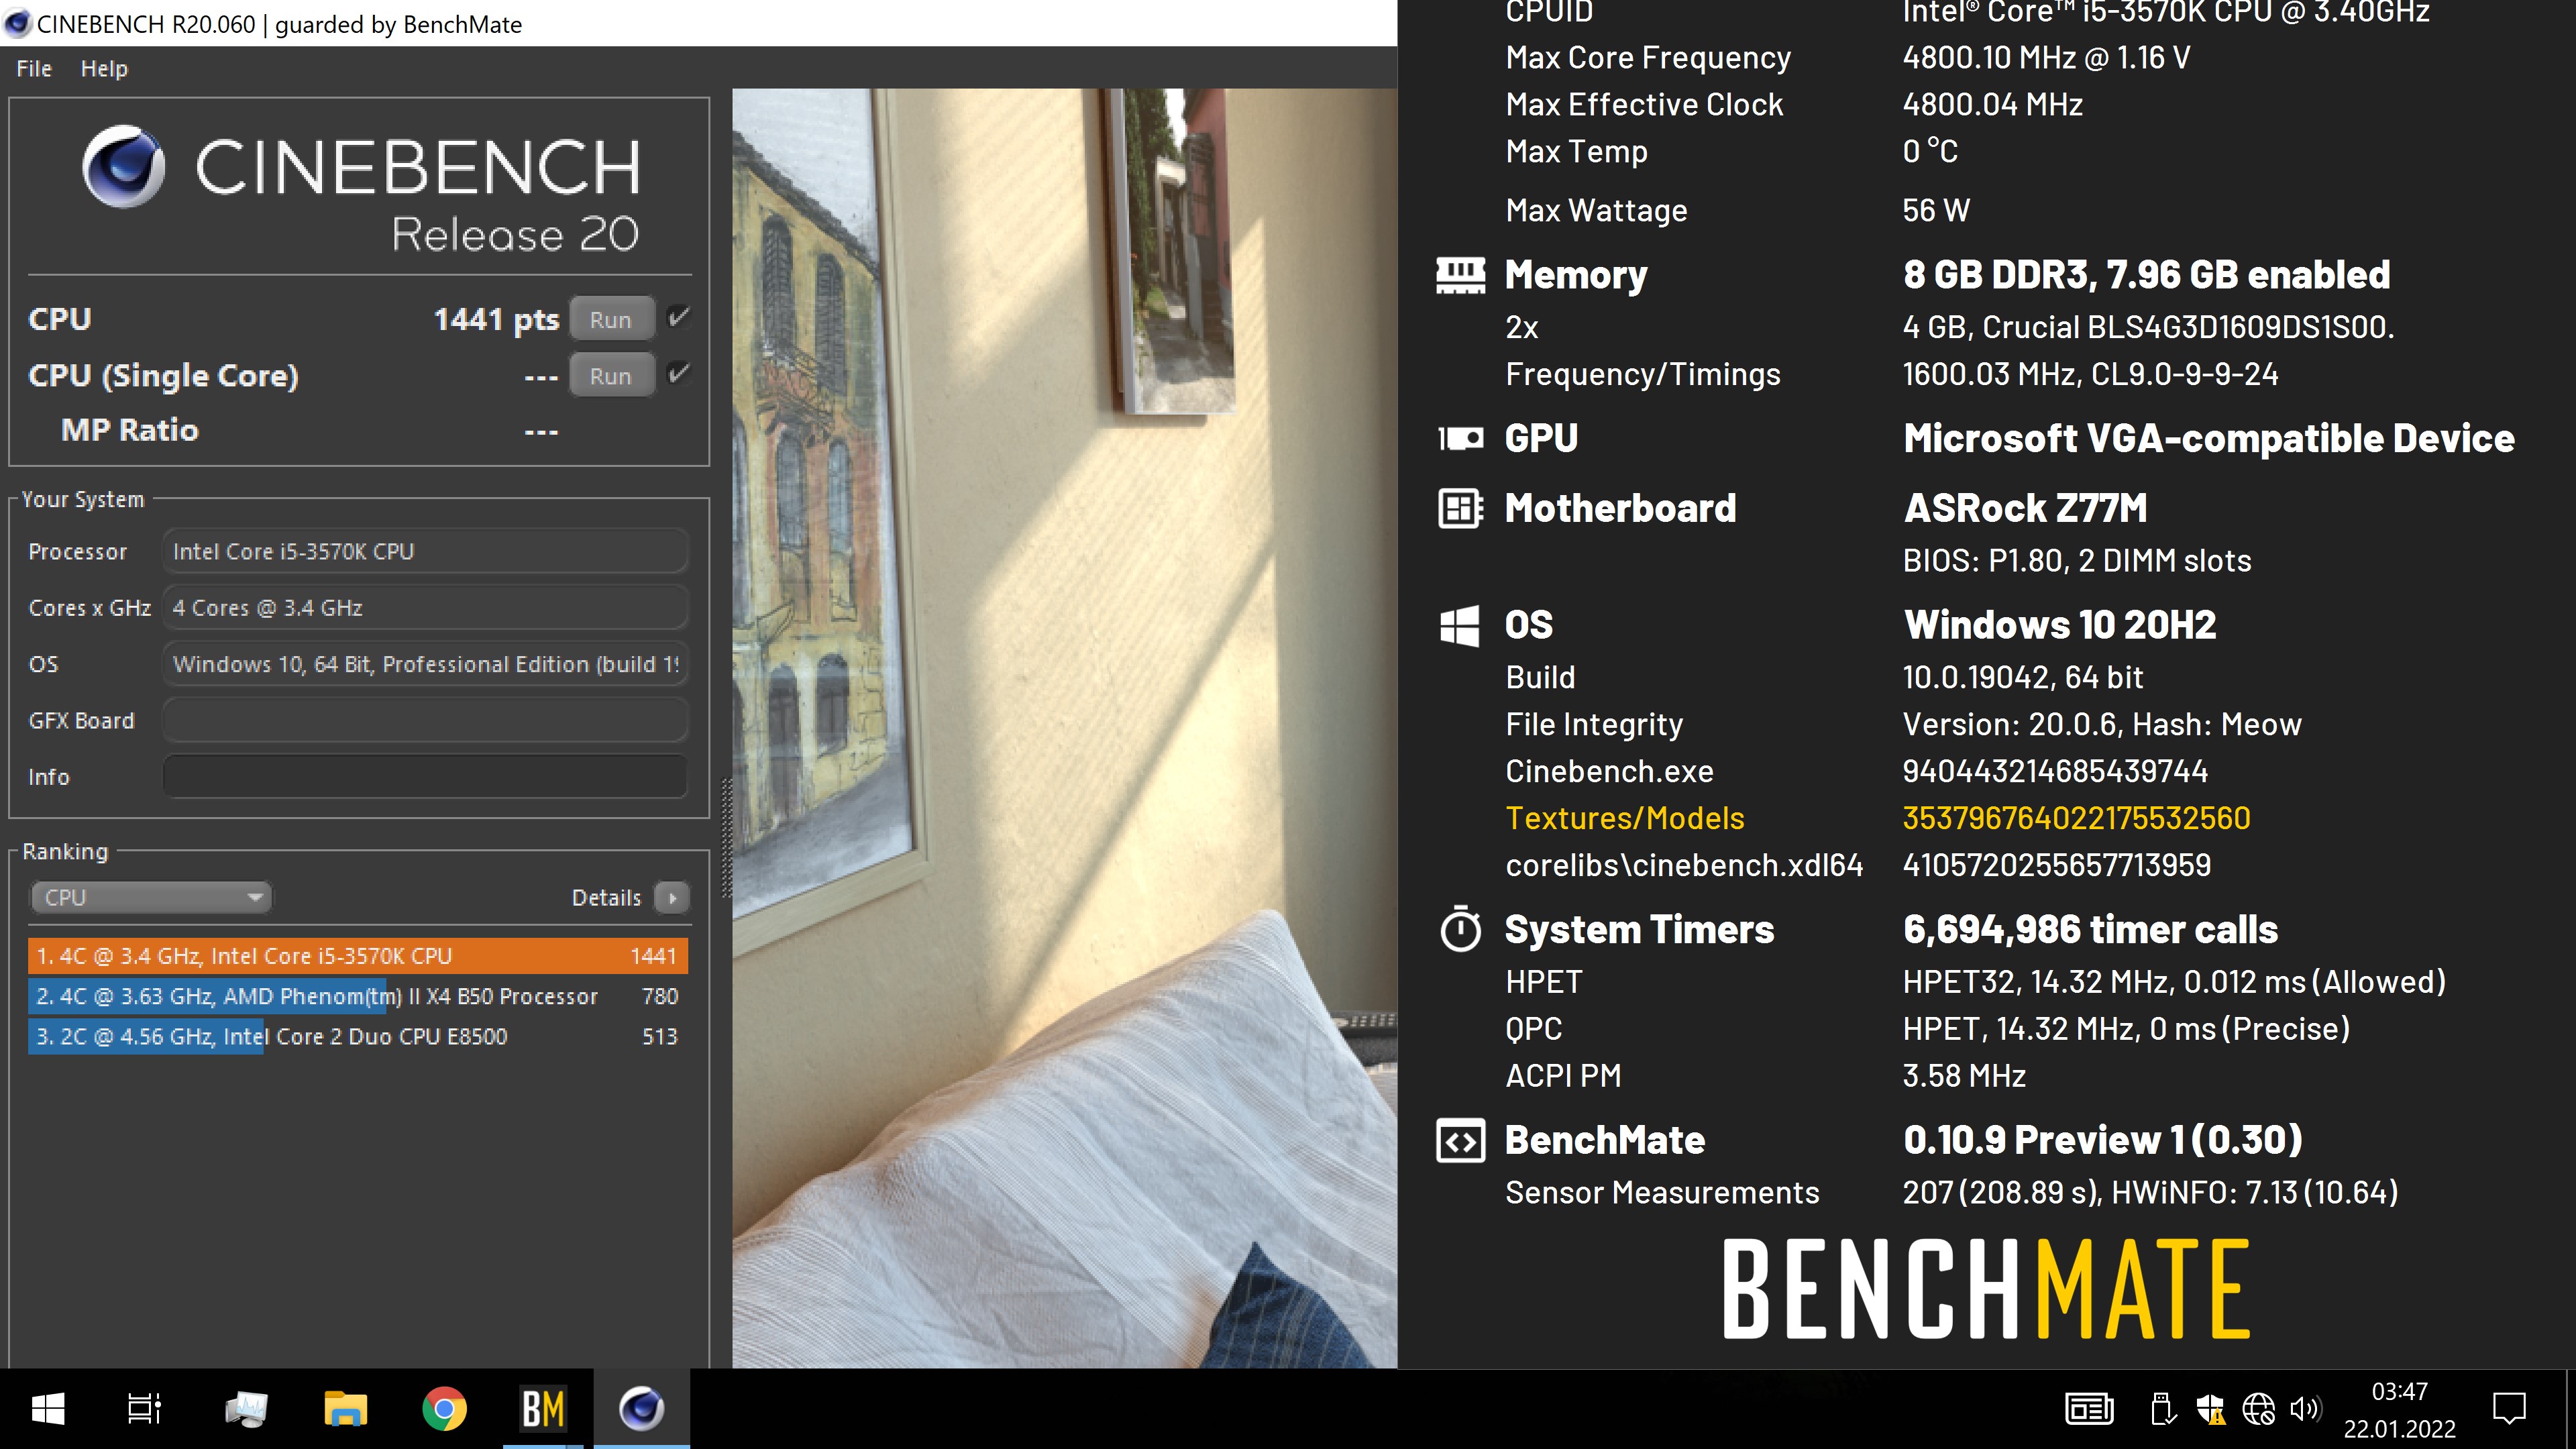
Task: Click the BenchMate code bracket icon
Action: click(x=1460, y=1141)
